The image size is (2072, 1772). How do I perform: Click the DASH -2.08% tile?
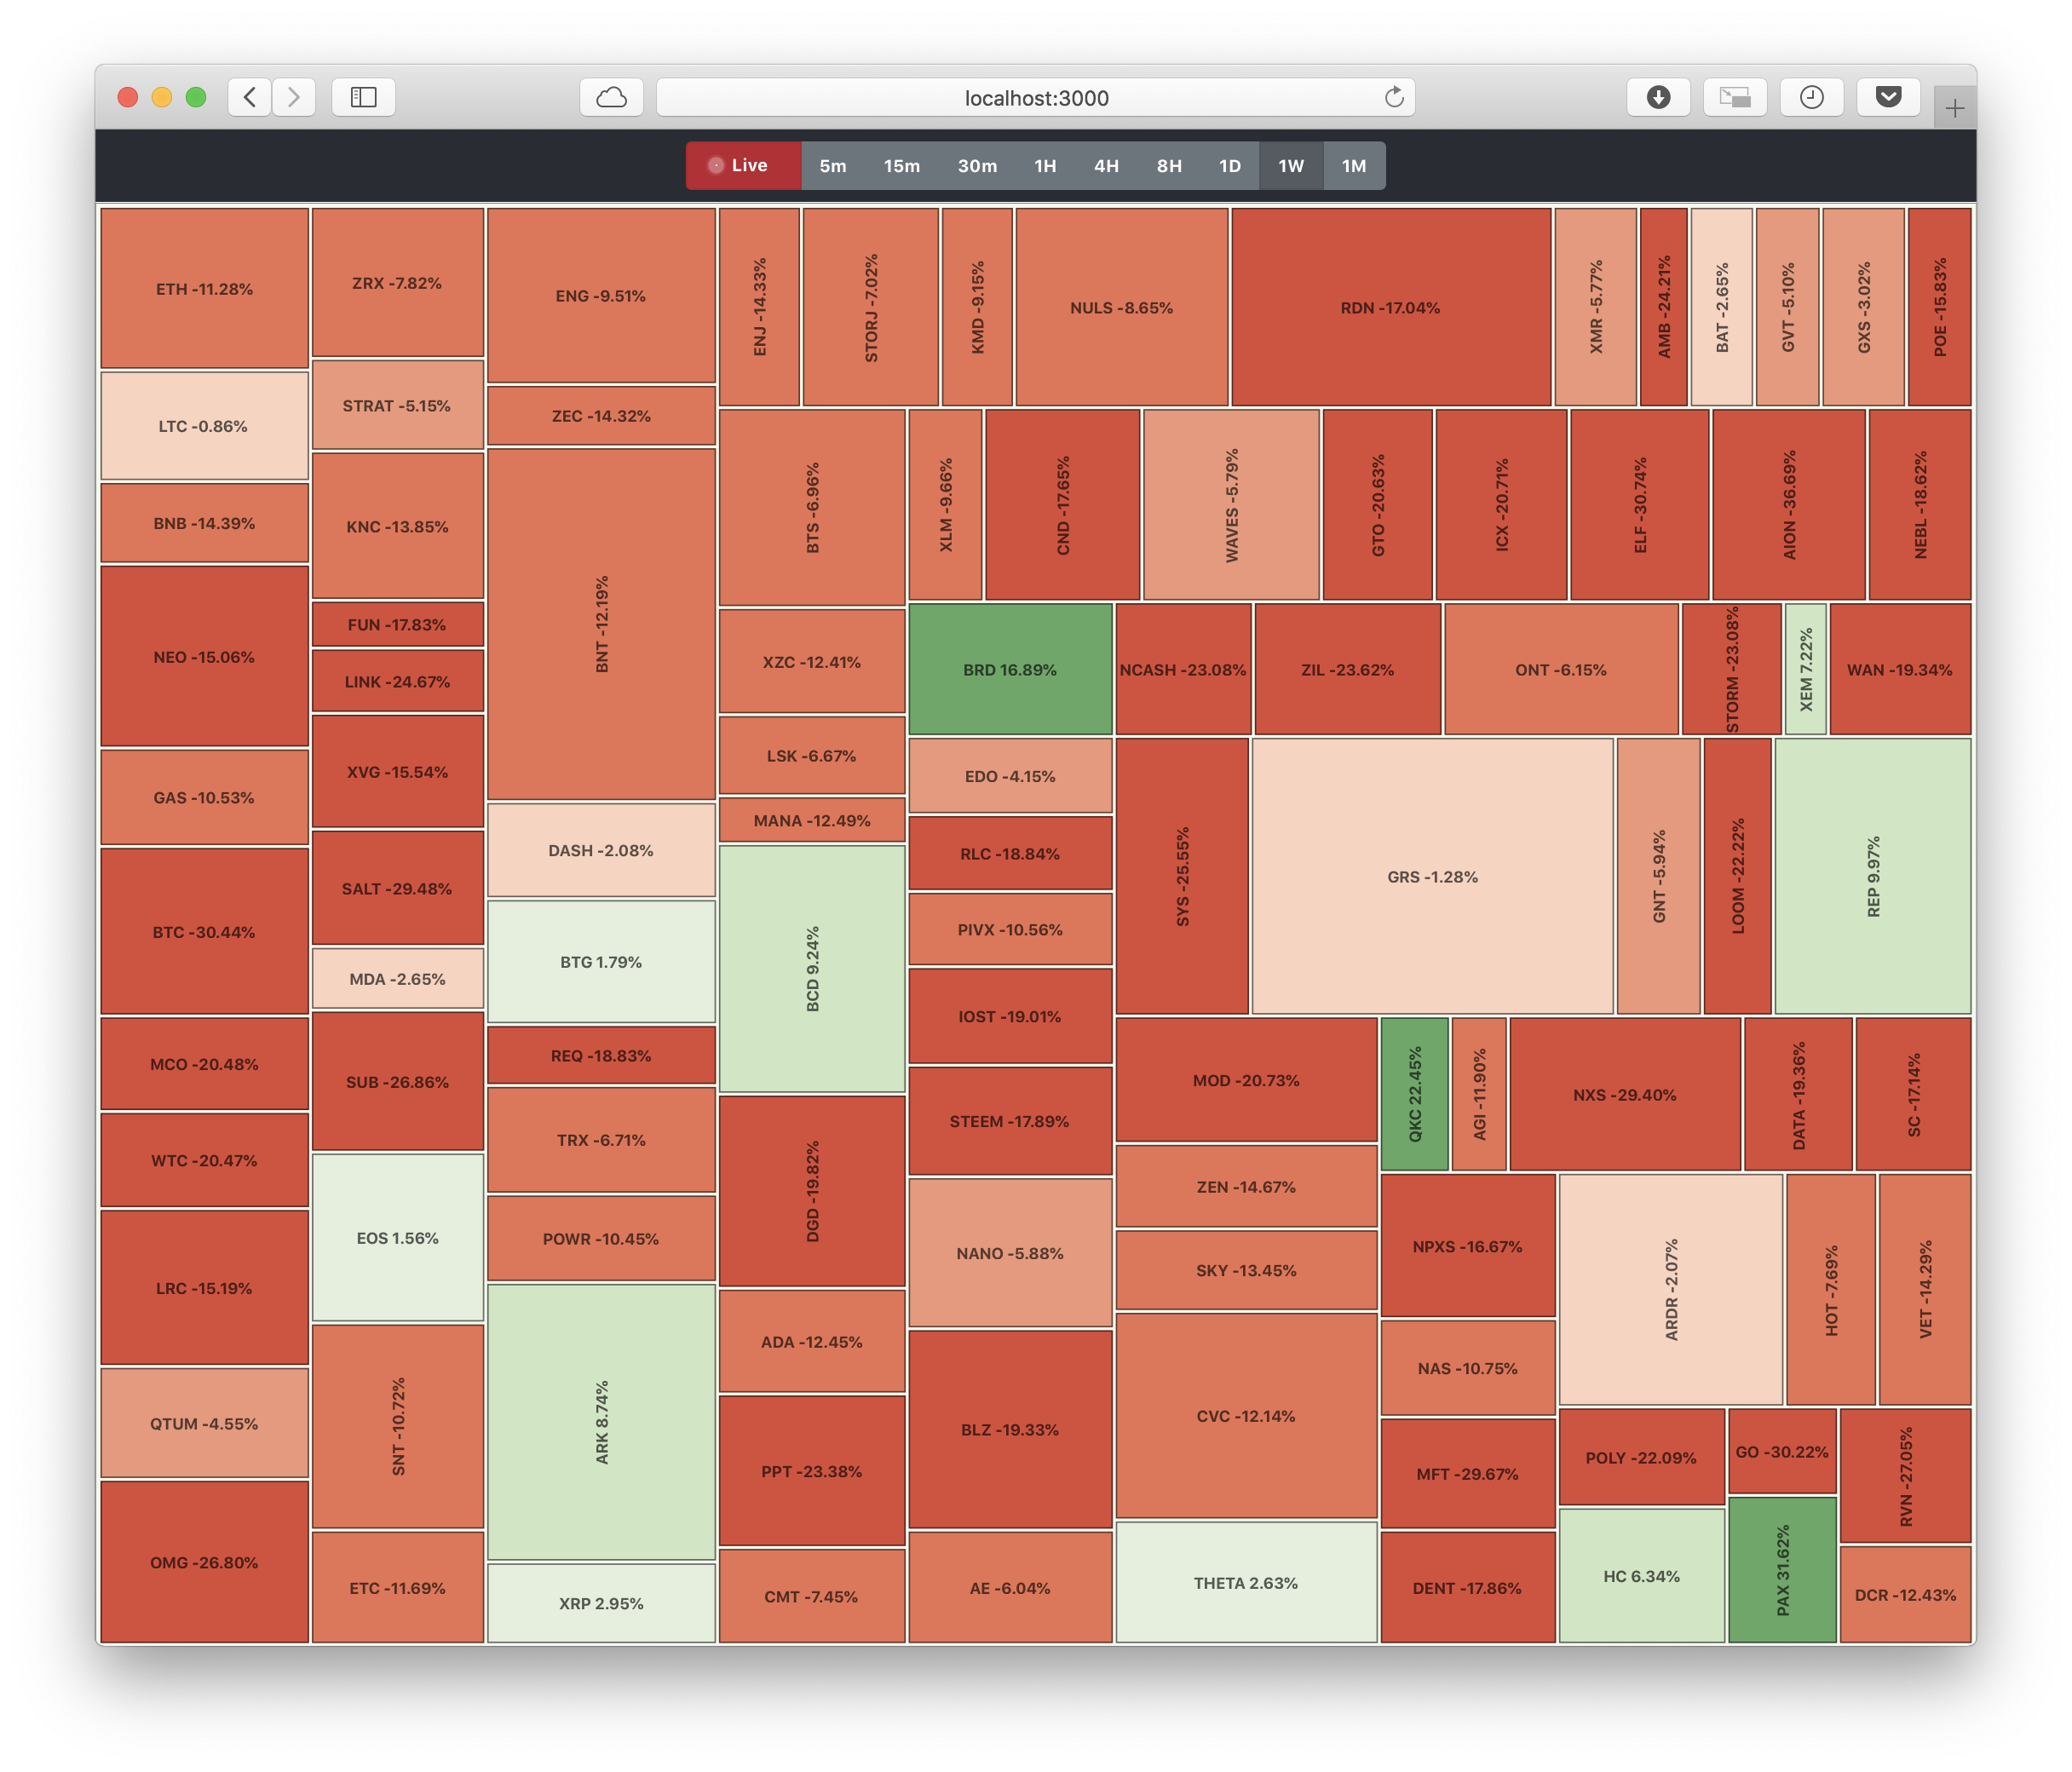tap(601, 849)
